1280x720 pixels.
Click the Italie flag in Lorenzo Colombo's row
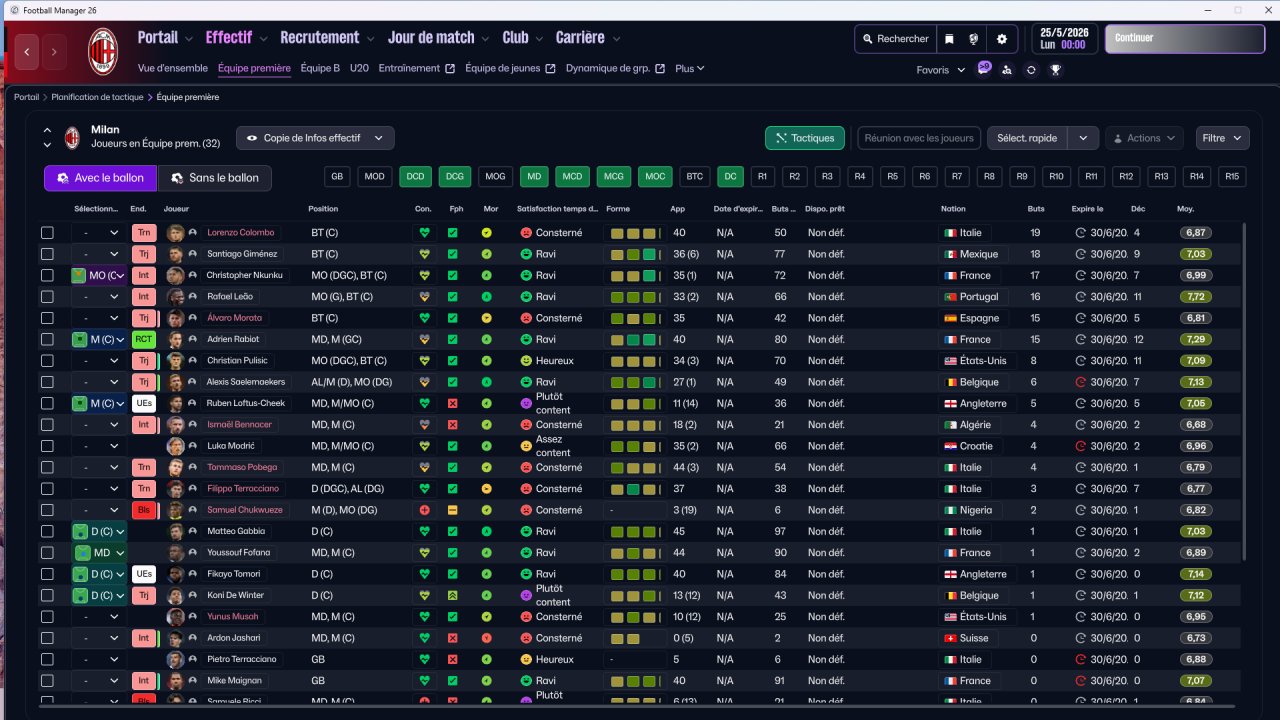click(950, 233)
